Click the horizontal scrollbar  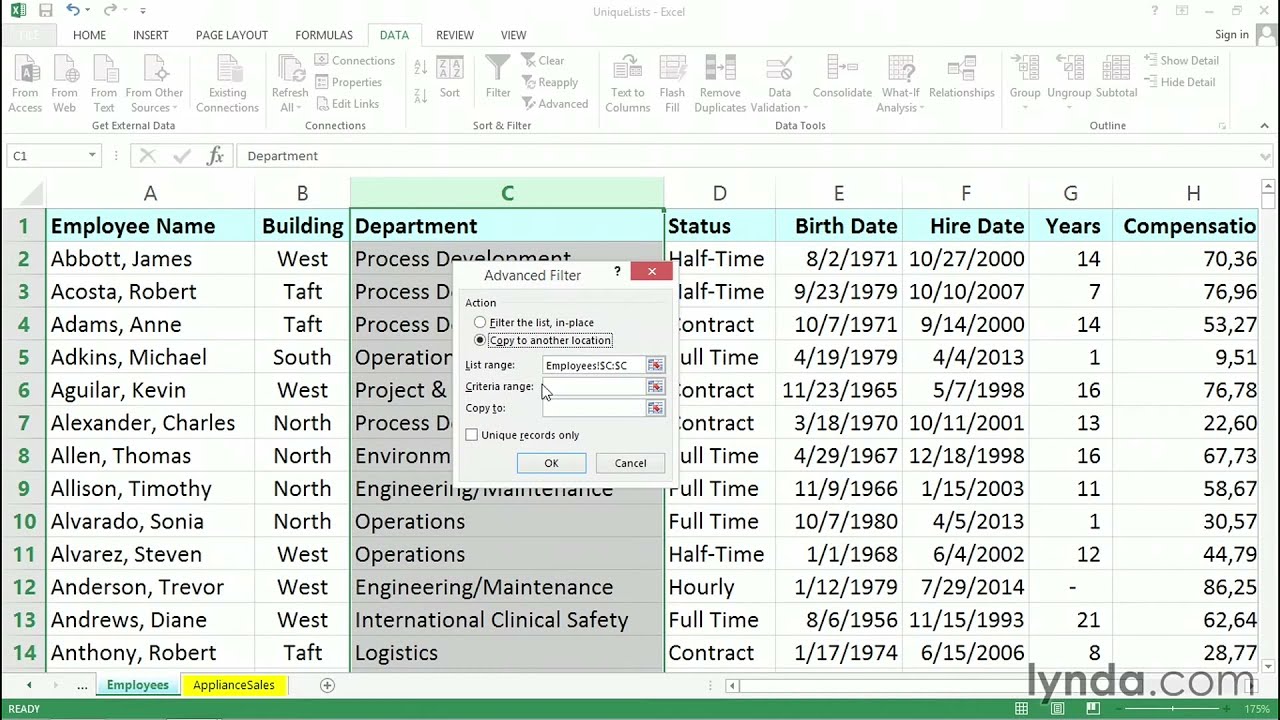(x=990, y=685)
